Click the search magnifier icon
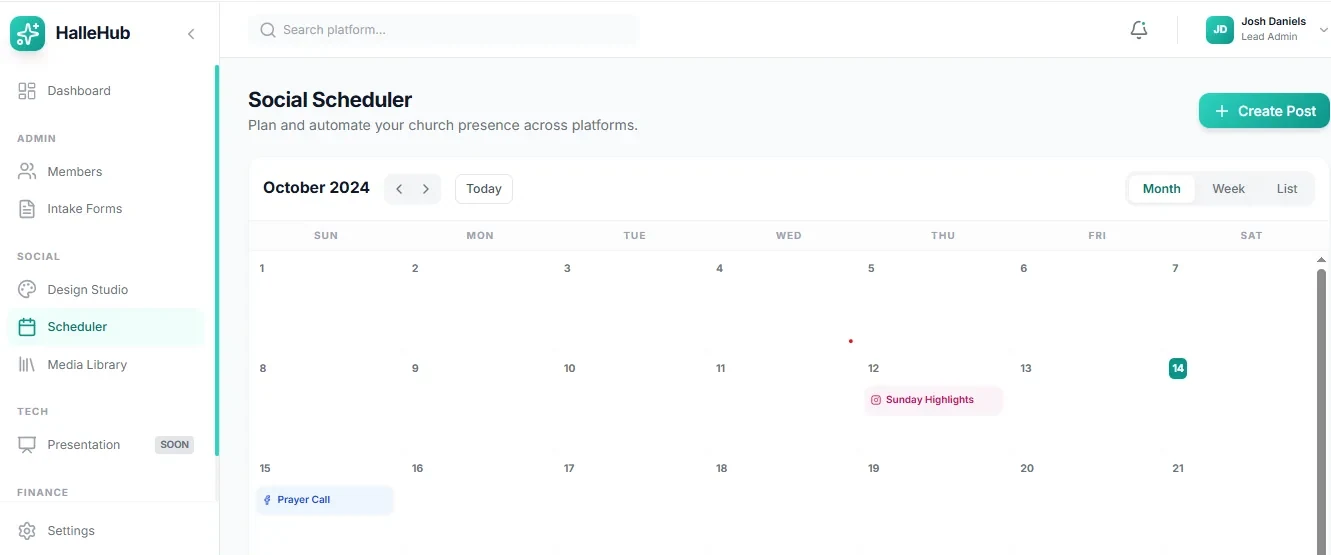This screenshot has width=1331, height=555. (x=267, y=30)
